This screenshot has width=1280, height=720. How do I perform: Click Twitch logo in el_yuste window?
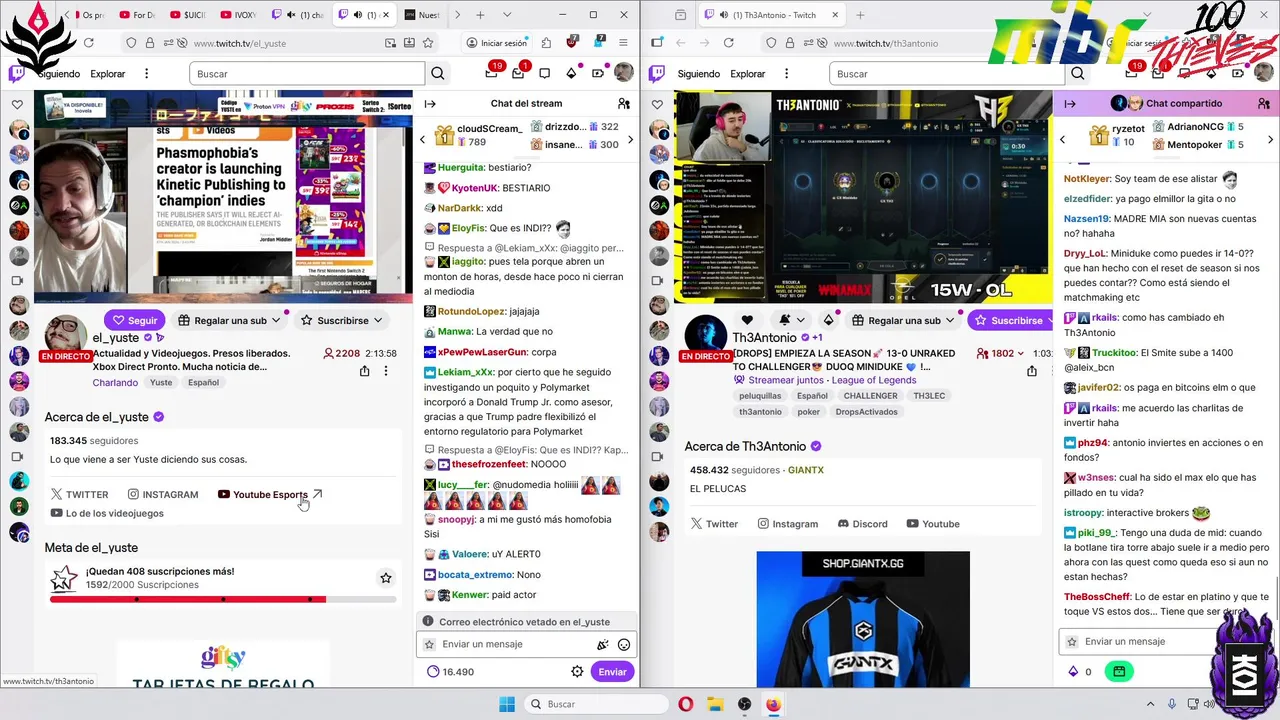pyautogui.click(x=17, y=74)
